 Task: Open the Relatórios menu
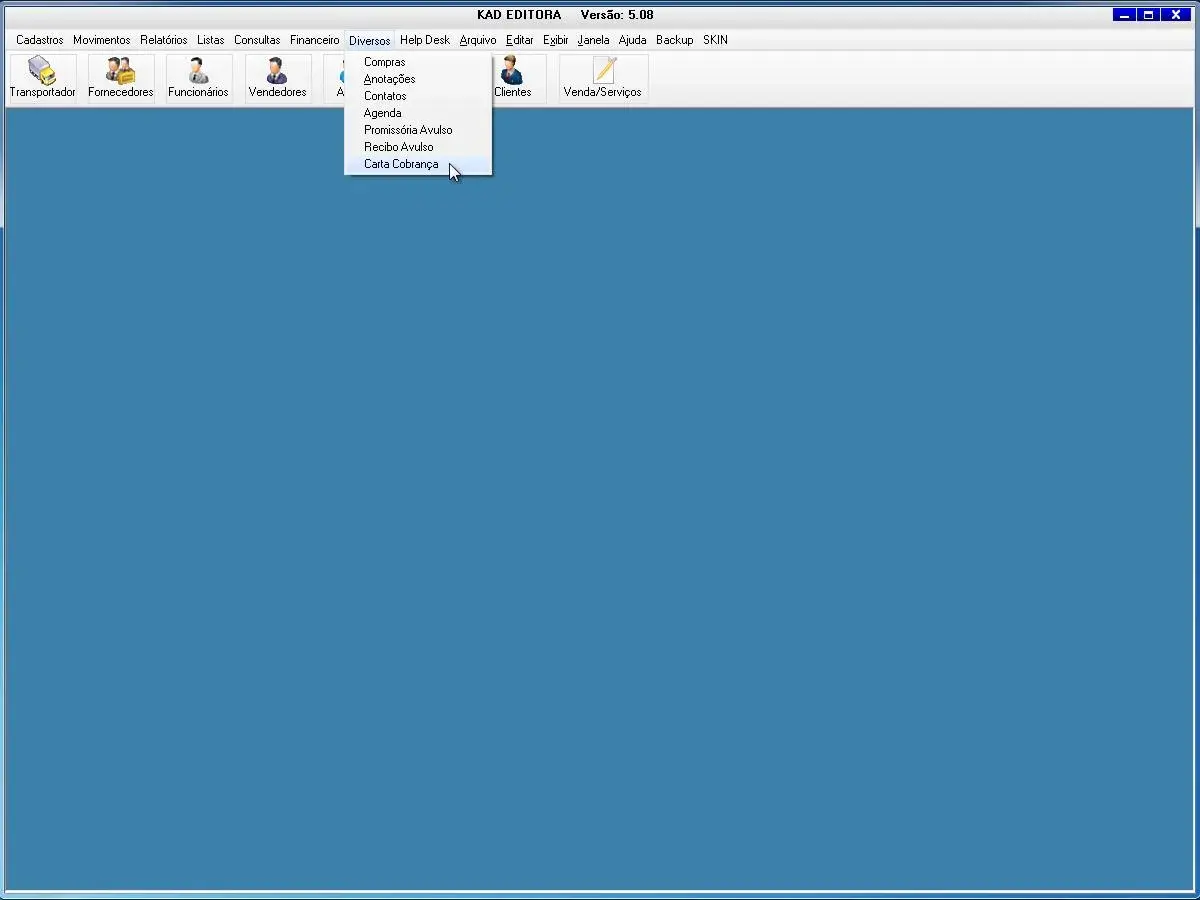click(164, 40)
